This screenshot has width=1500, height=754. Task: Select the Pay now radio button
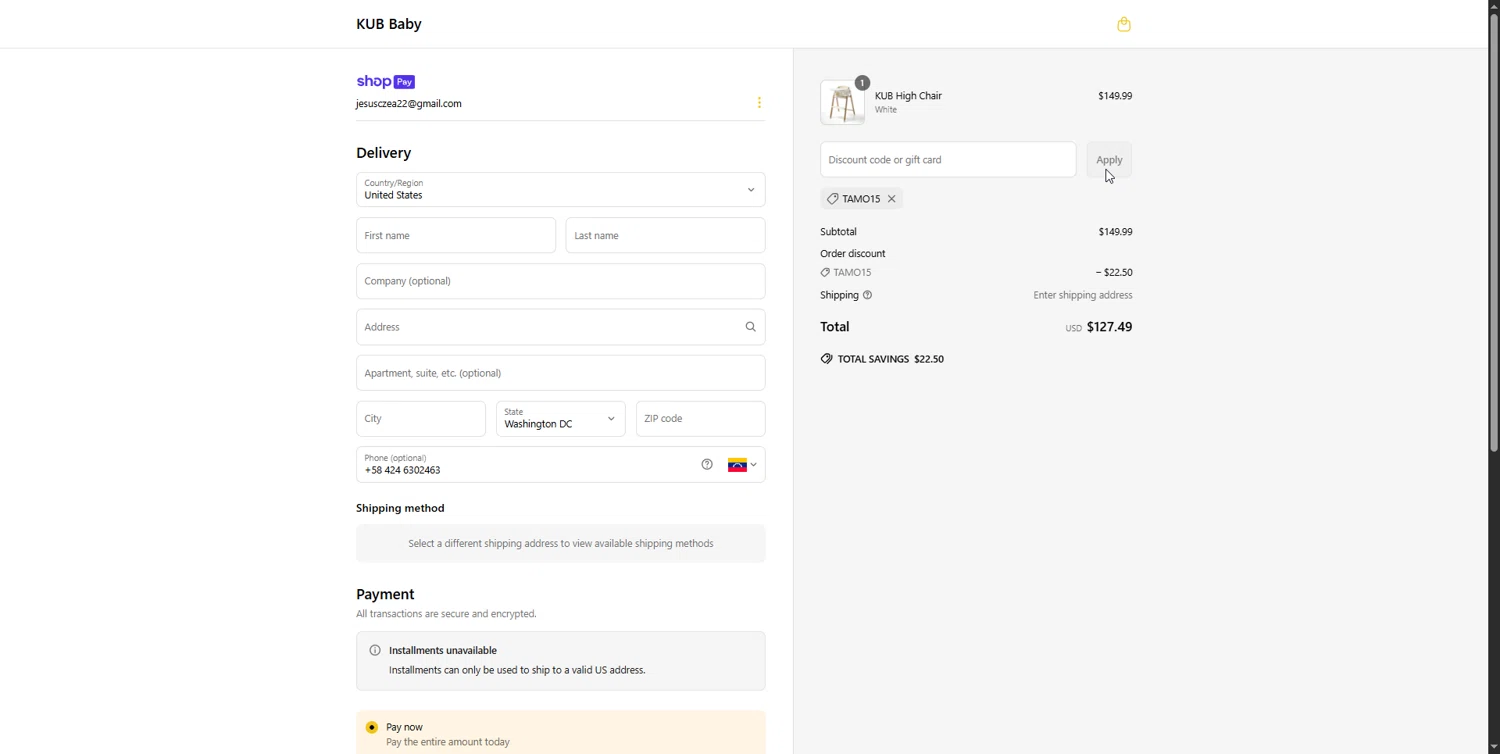[x=372, y=727]
